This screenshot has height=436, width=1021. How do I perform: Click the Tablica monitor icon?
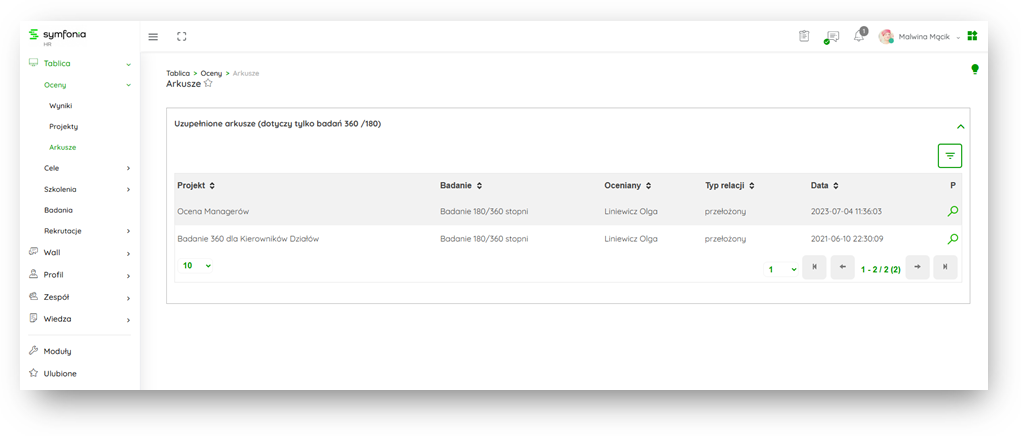click(34, 63)
